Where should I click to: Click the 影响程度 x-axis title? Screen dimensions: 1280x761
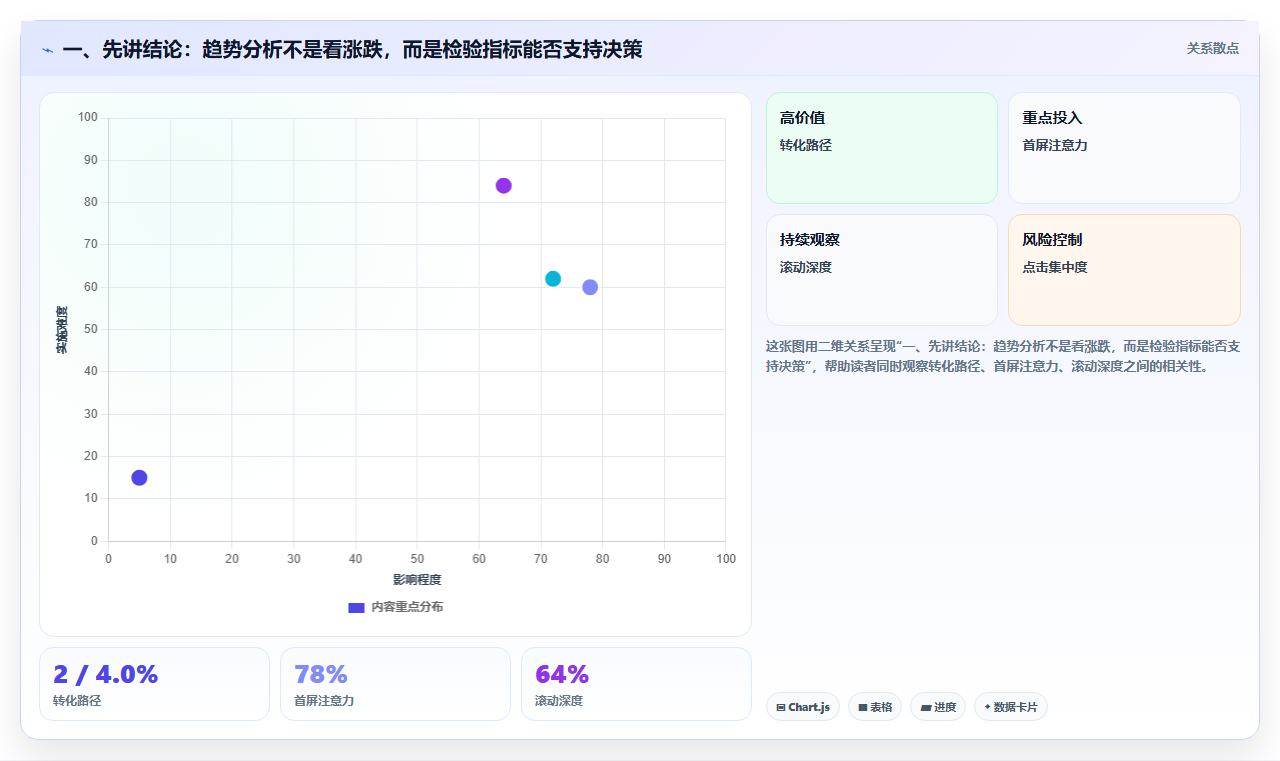point(417,580)
